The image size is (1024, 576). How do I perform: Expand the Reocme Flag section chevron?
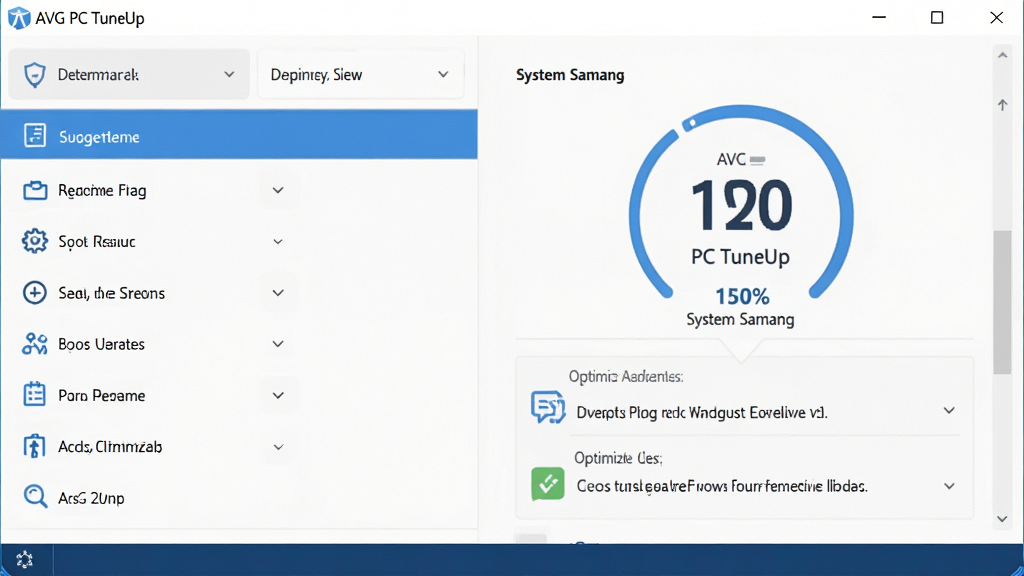pyautogui.click(x=278, y=190)
